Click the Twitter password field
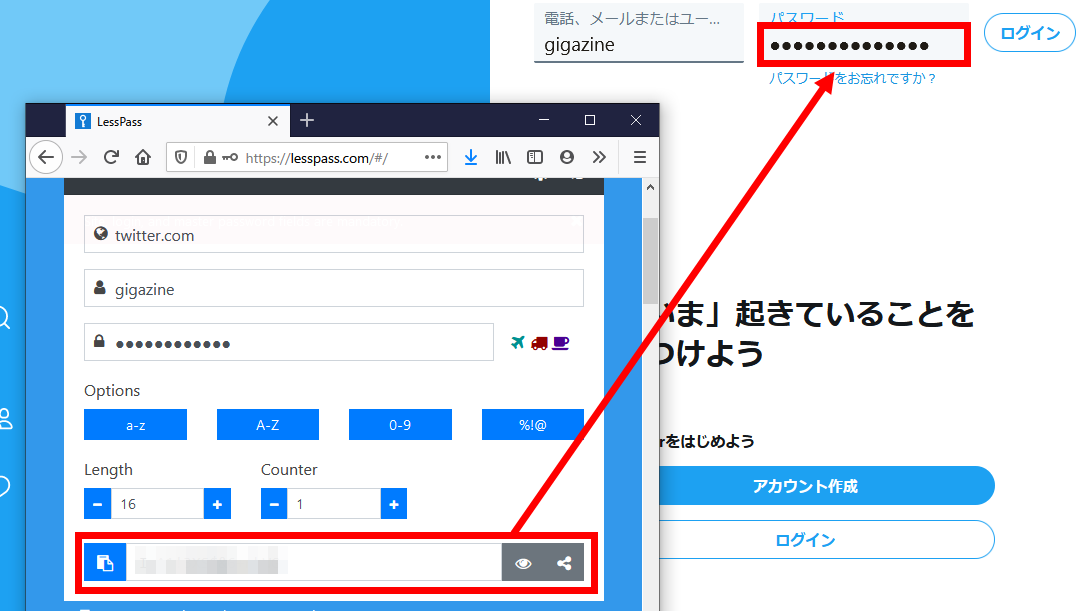This screenshot has width=1087, height=611. click(x=863, y=45)
